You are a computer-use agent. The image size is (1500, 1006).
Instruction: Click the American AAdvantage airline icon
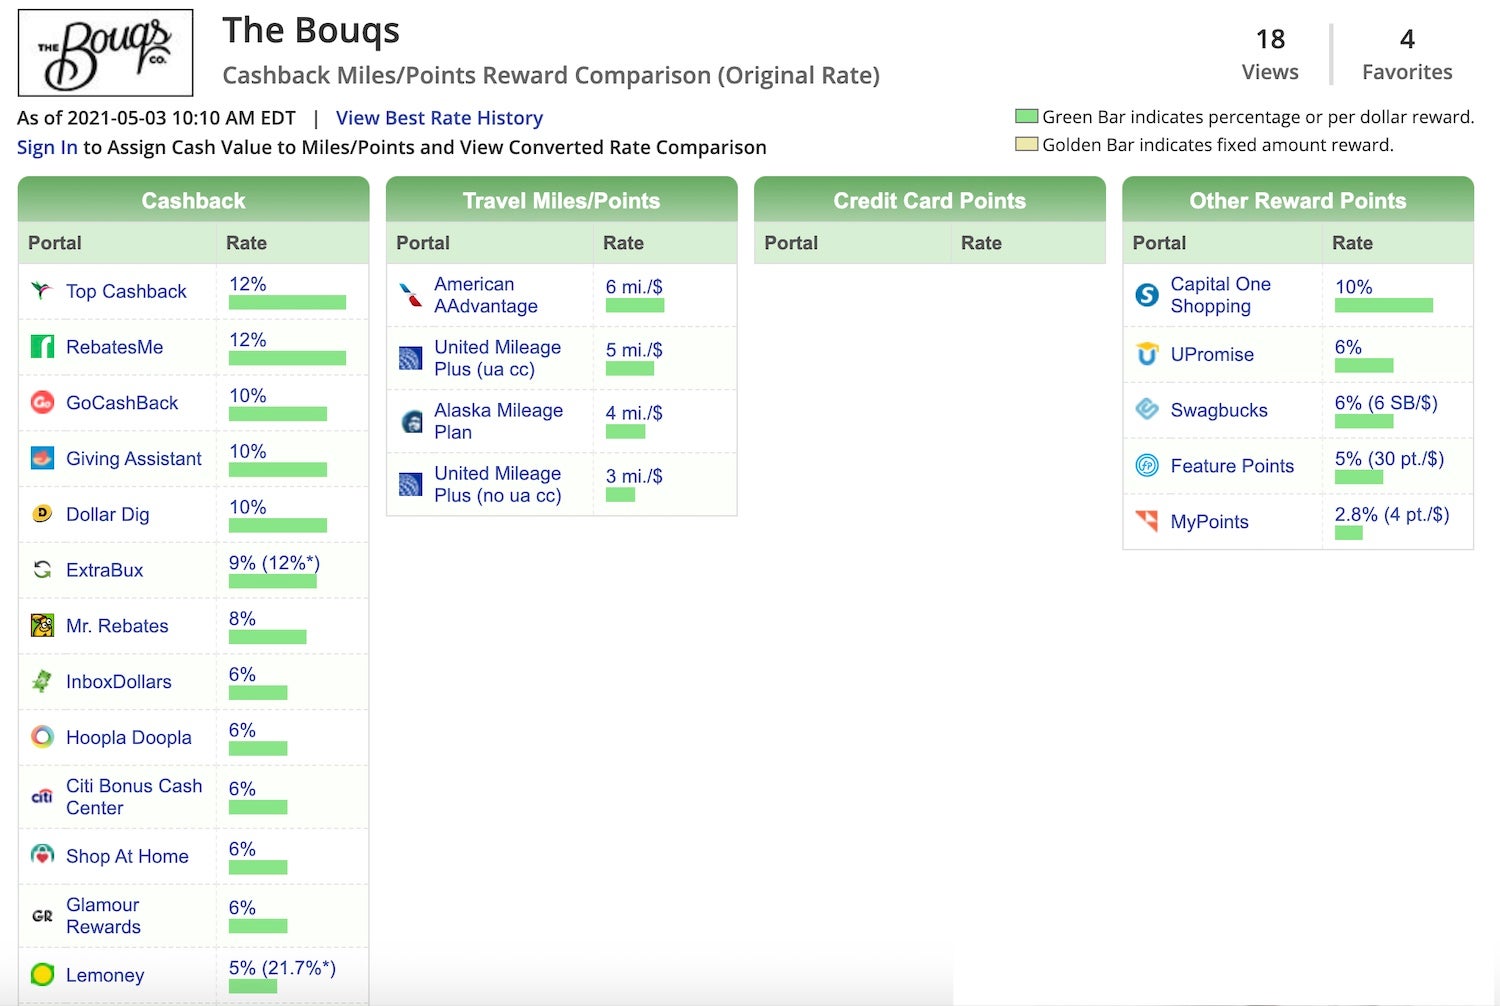coord(410,295)
